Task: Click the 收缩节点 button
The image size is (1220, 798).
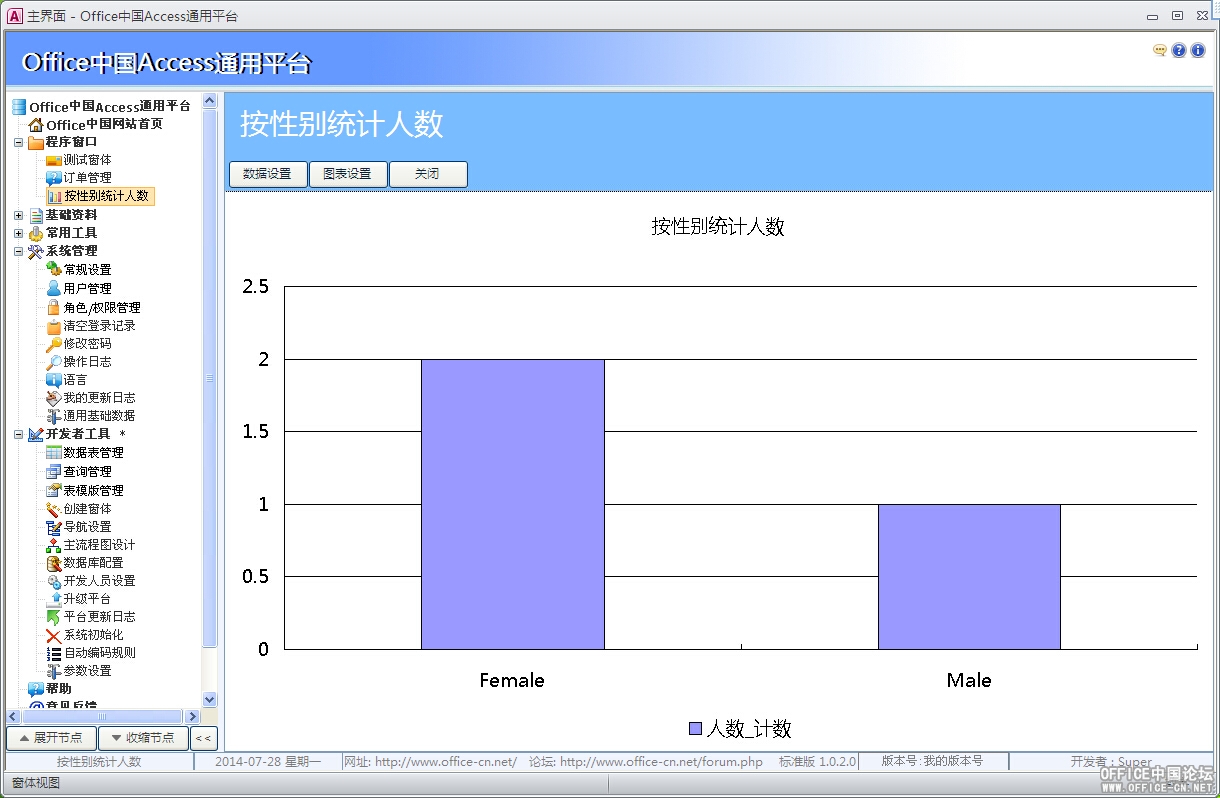Action: pos(143,738)
